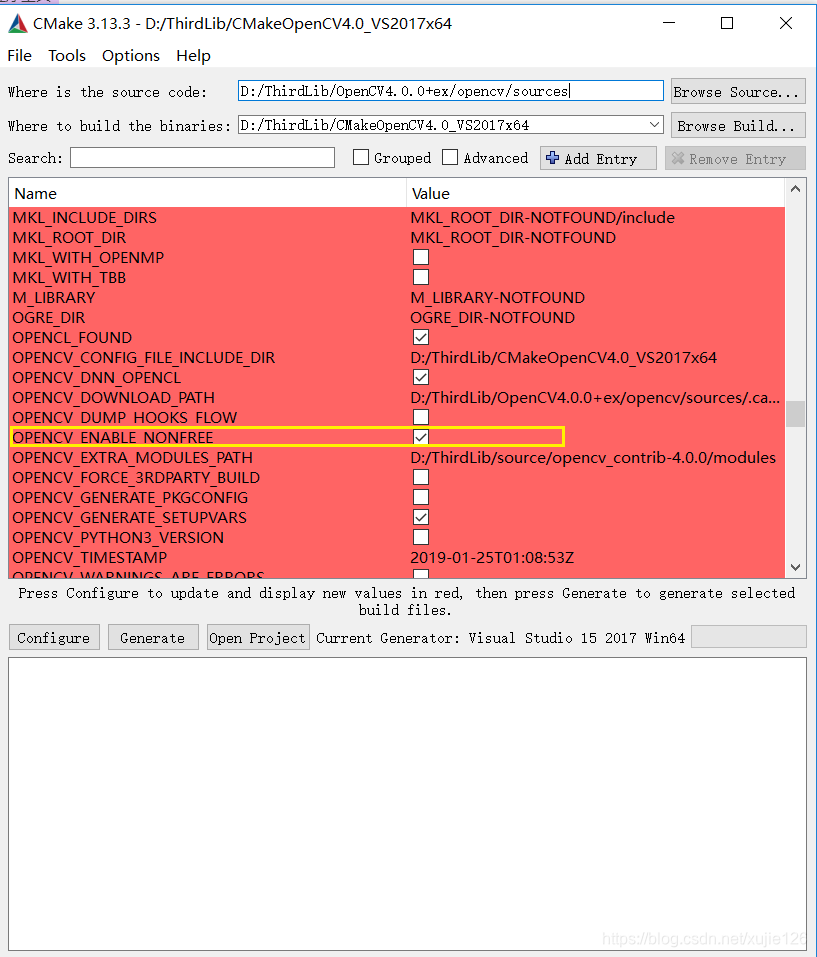Open the Options menu
Image resolution: width=817 pixels, height=957 pixels.
click(x=131, y=56)
